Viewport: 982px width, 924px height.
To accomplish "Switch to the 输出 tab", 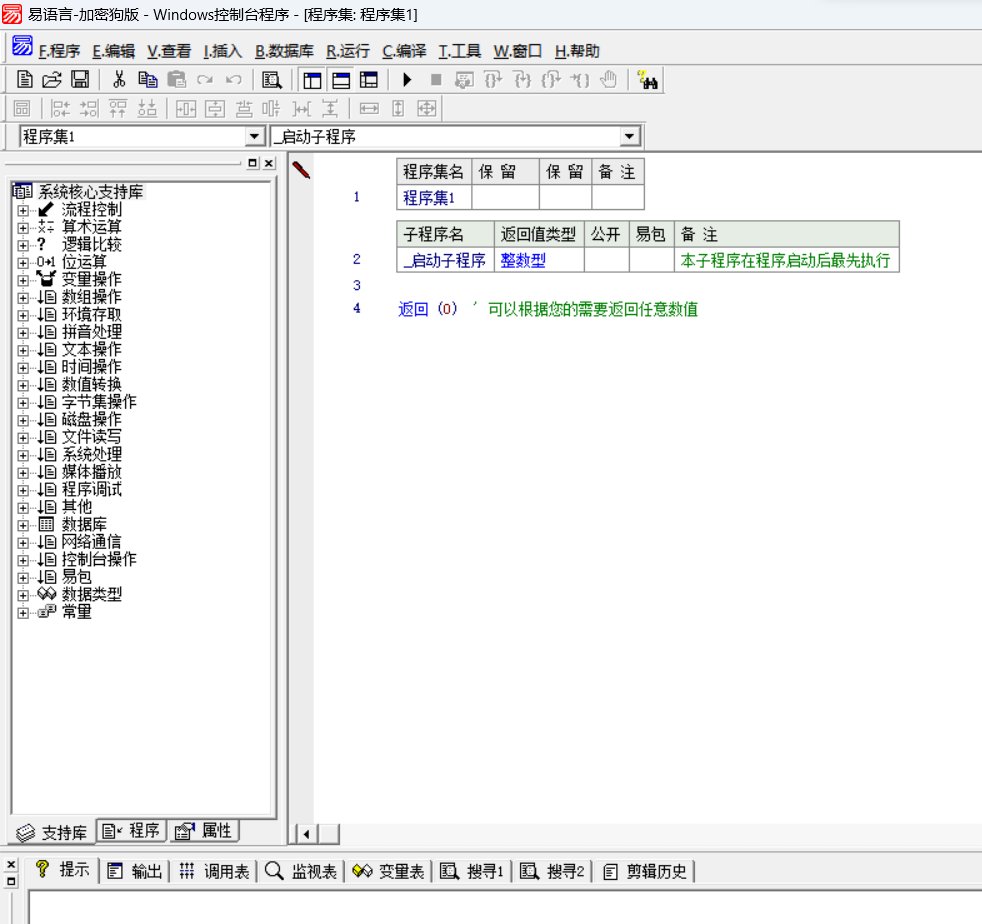I will point(135,871).
